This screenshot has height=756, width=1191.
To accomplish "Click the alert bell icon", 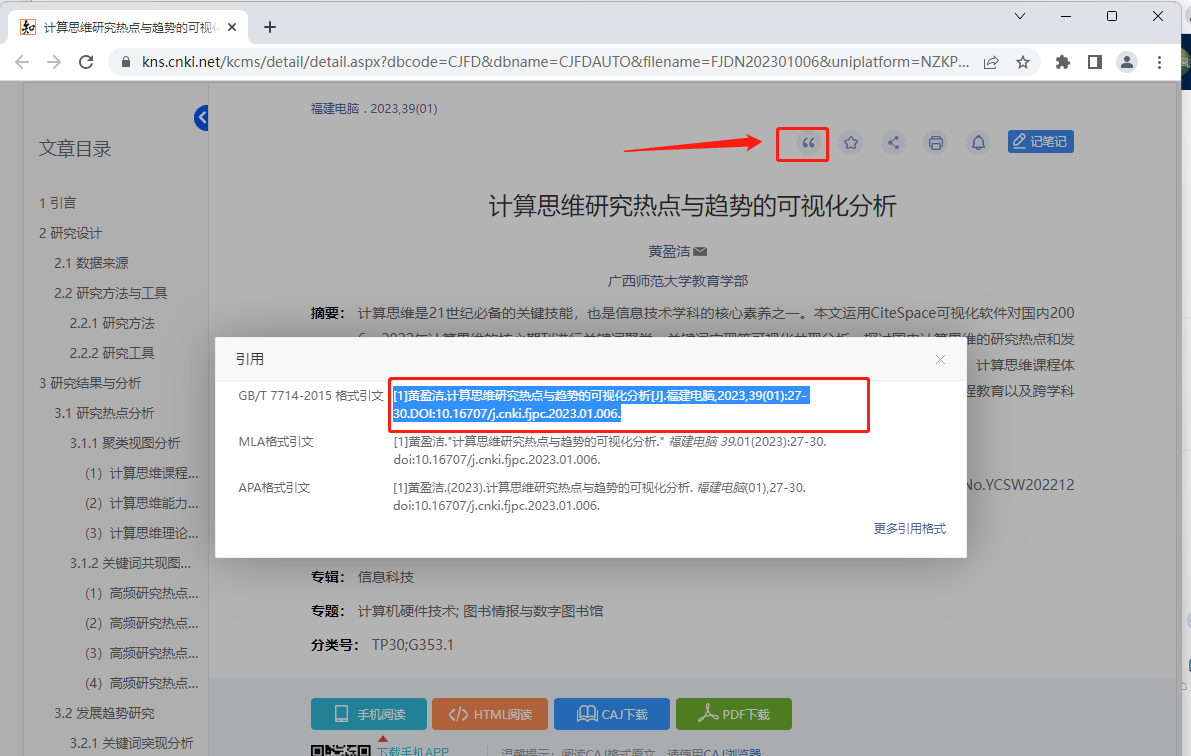I will (x=977, y=143).
